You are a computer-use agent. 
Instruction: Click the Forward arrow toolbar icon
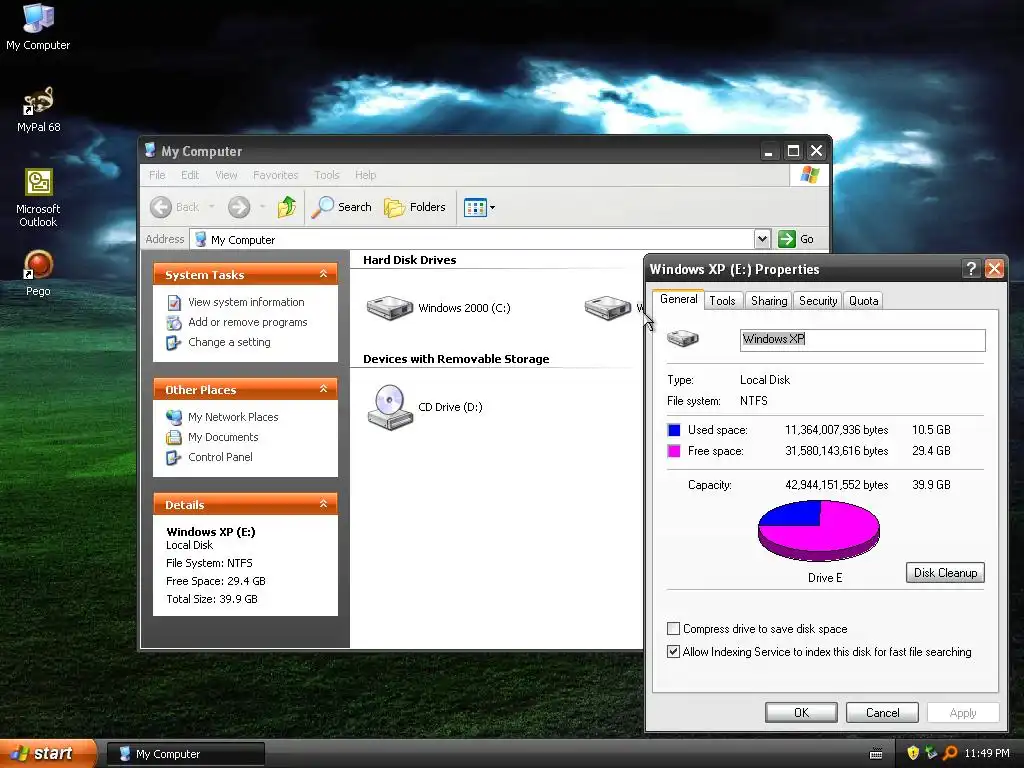pyautogui.click(x=239, y=207)
